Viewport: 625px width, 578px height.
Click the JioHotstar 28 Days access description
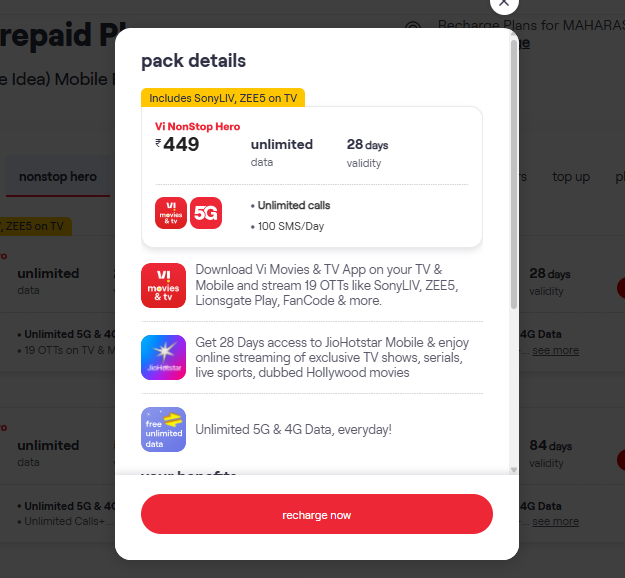coord(332,357)
